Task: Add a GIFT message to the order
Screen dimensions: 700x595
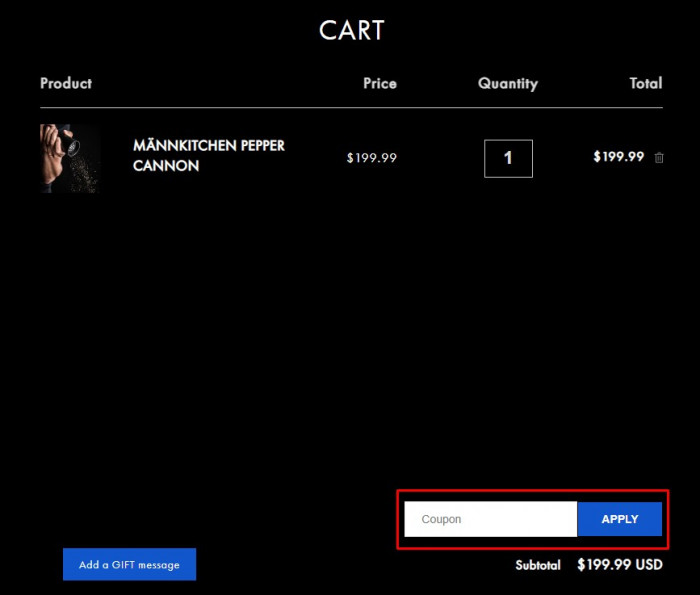Action: 129,565
